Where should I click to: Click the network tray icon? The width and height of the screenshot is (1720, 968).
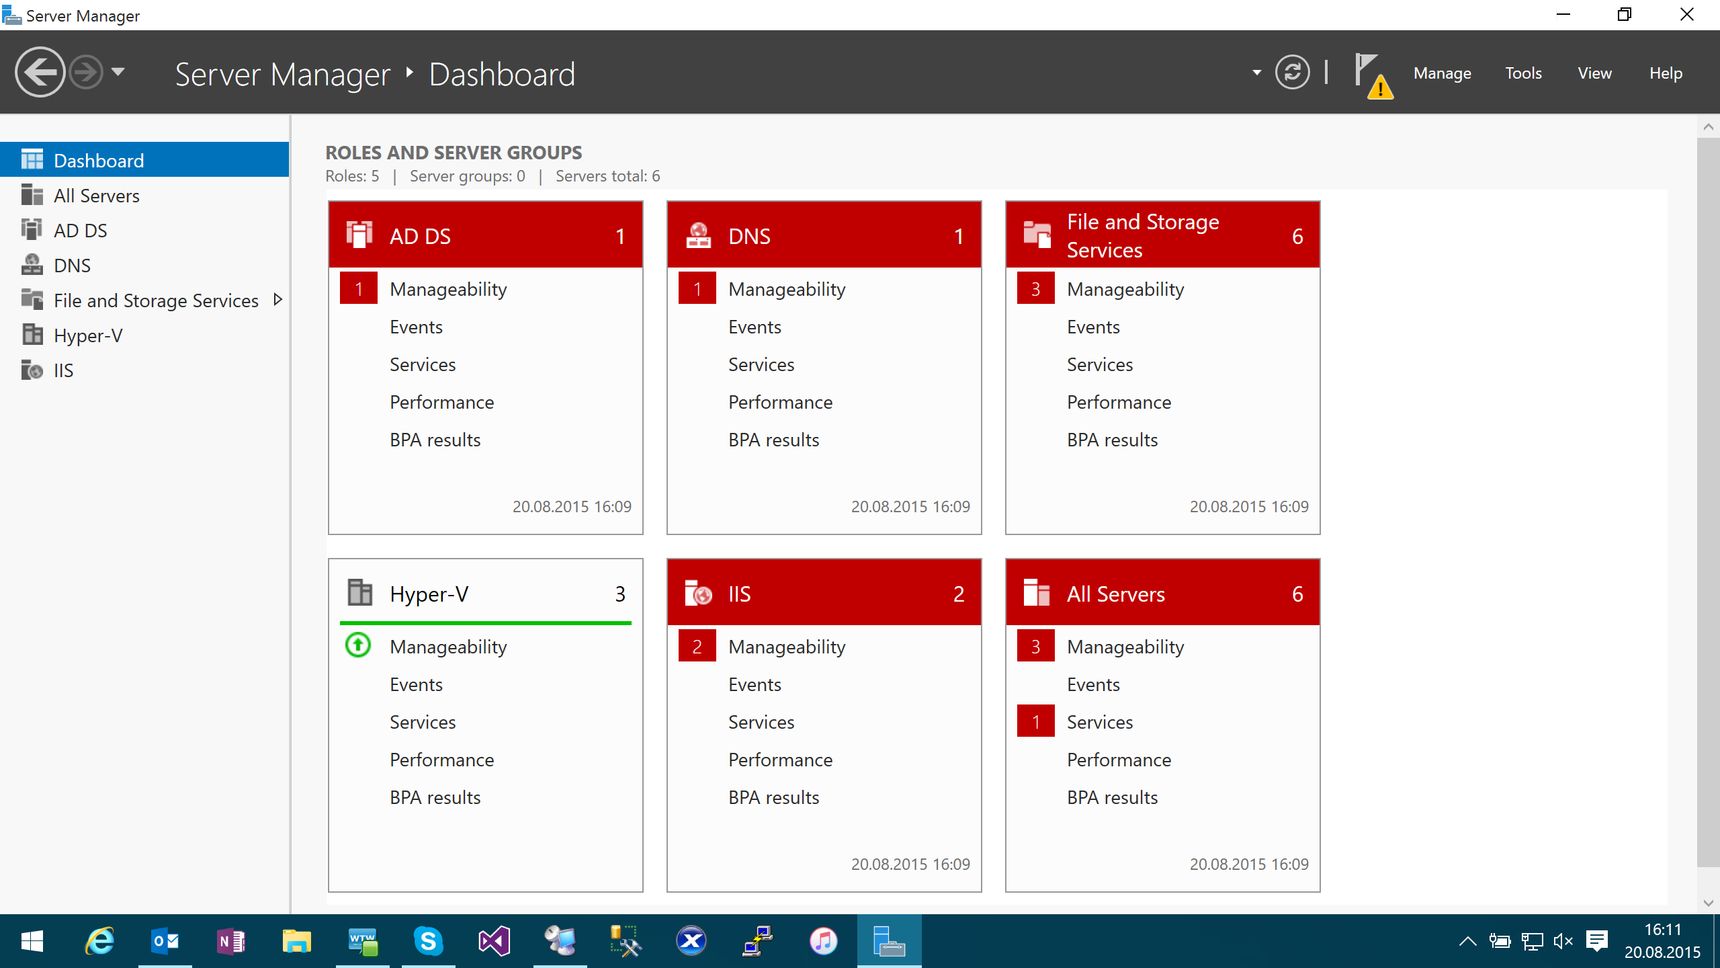coord(1532,941)
